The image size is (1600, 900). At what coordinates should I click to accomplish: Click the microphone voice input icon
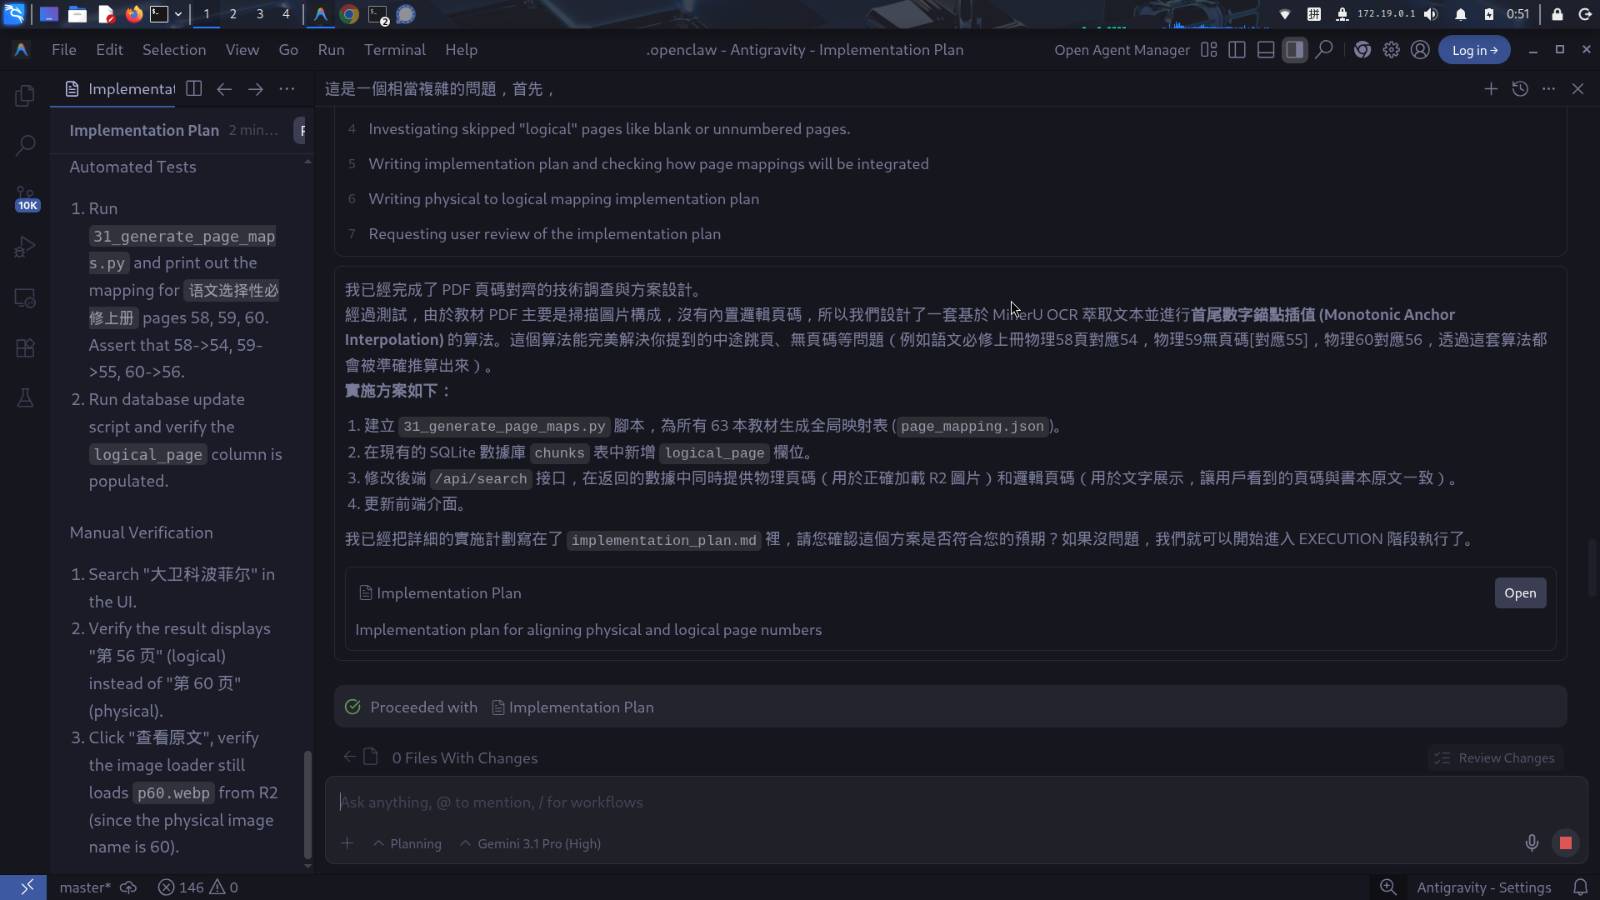pyautogui.click(x=1531, y=843)
